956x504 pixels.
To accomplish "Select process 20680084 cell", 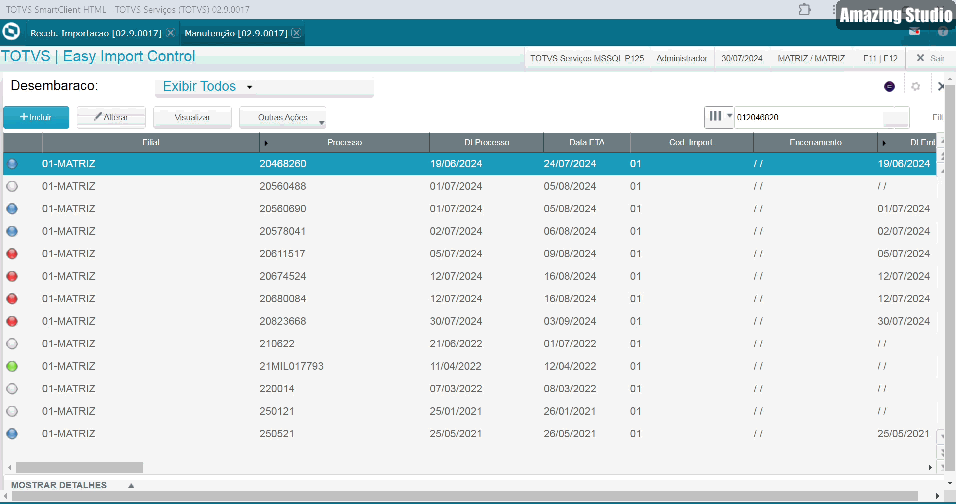I will pyautogui.click(x=283, y=299).
